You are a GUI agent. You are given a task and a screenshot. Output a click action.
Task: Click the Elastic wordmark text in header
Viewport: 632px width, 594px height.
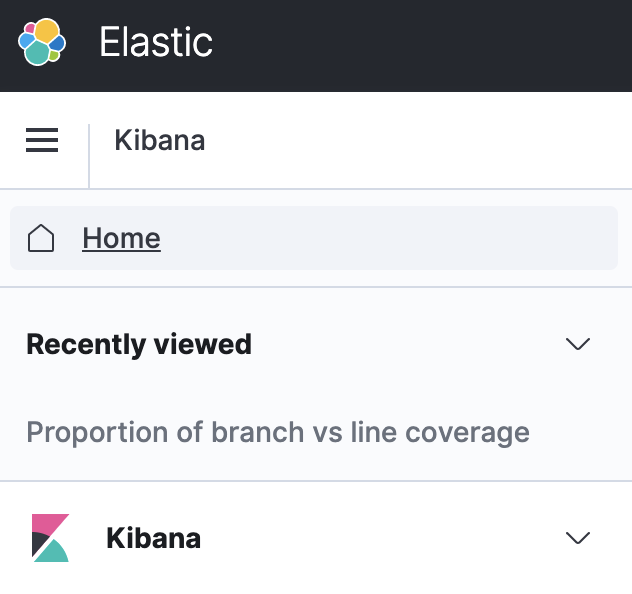(156, 43)
